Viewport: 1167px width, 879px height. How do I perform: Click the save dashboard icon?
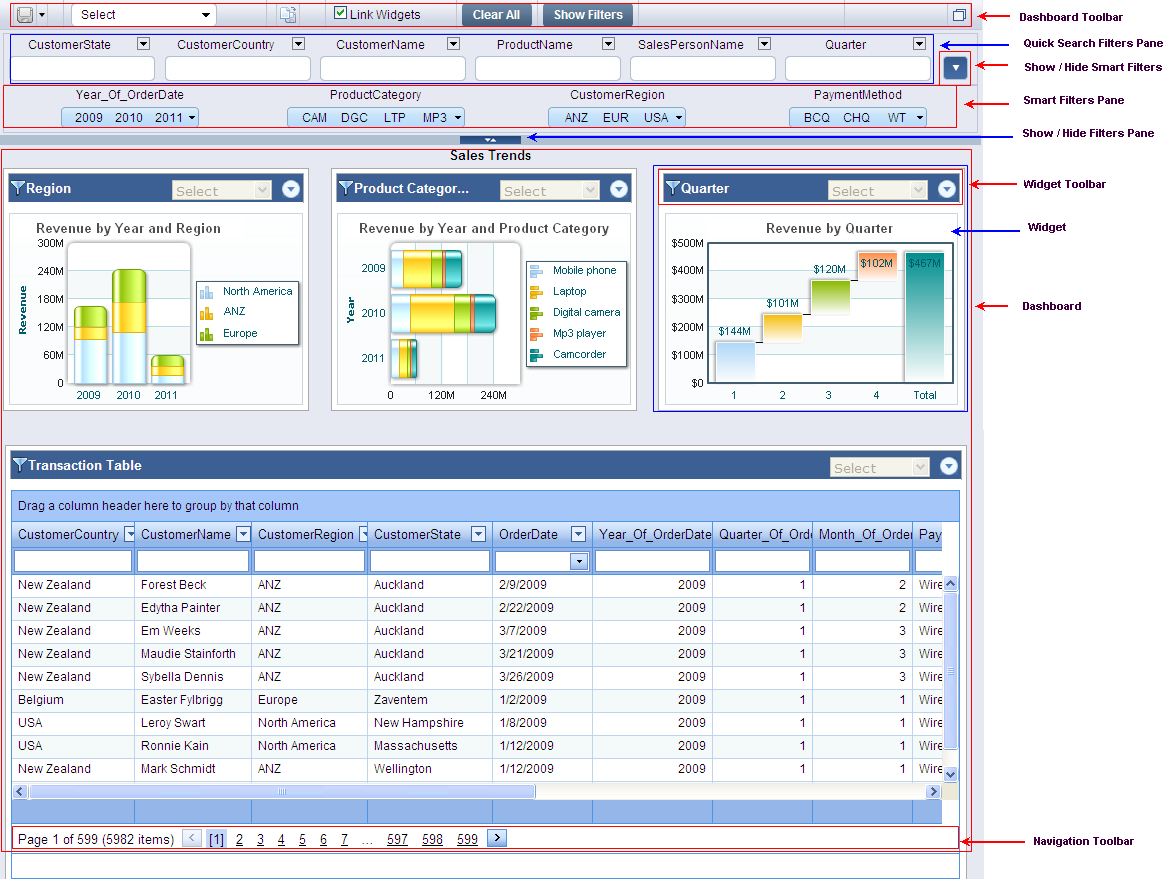(25, 15)
